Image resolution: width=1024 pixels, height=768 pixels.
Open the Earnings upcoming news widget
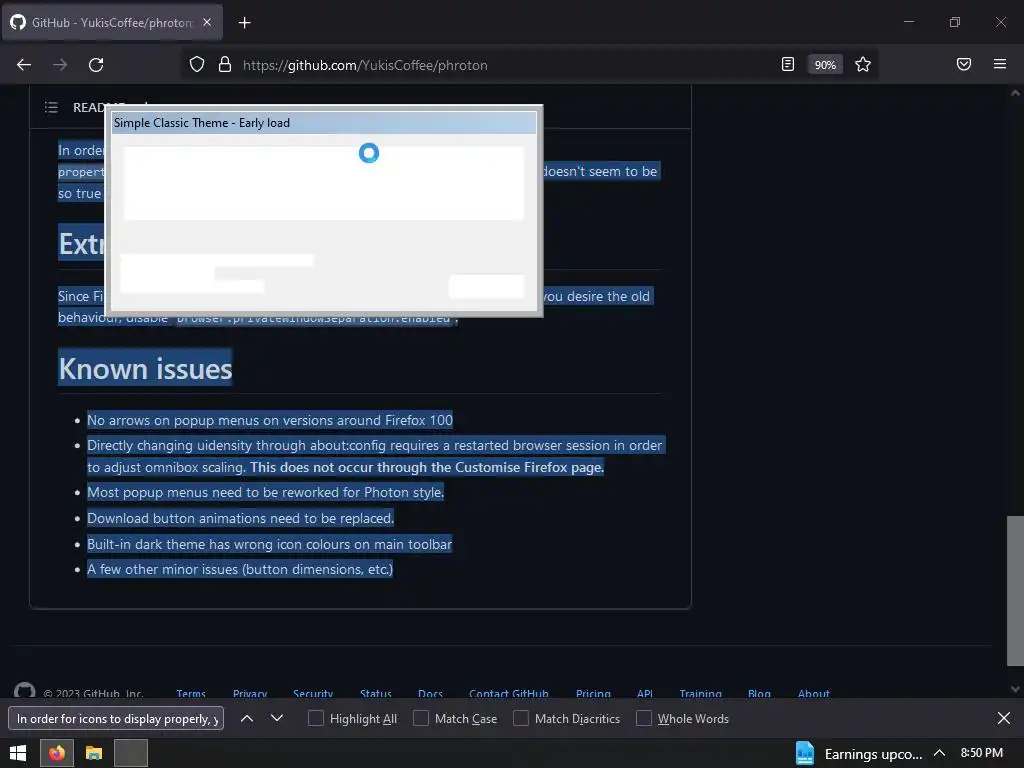[858, 754]
